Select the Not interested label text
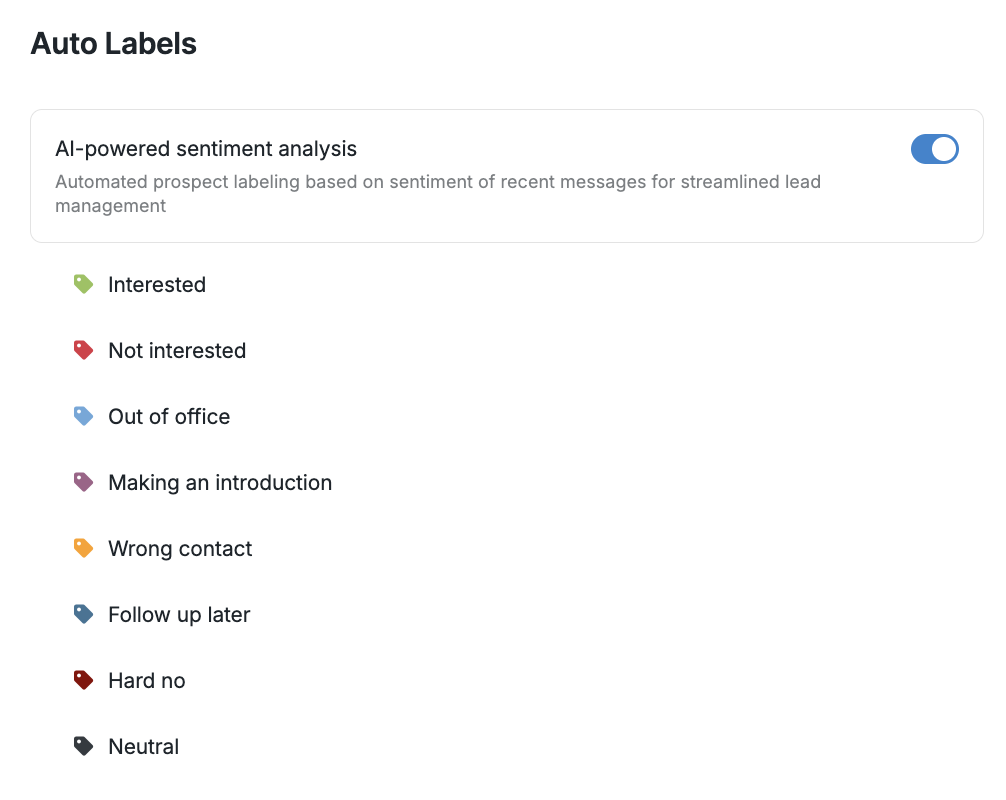 click(x=177, y=351)
